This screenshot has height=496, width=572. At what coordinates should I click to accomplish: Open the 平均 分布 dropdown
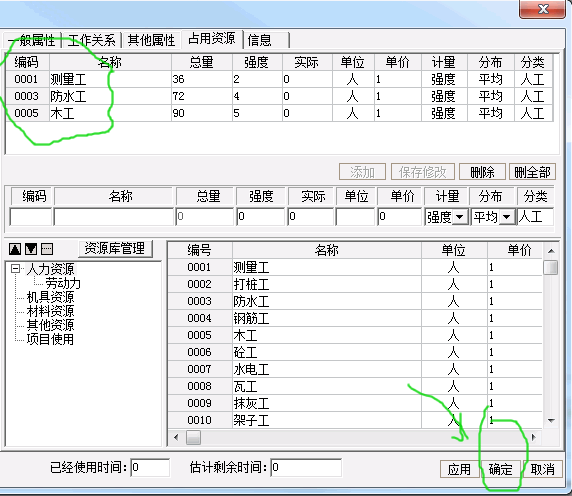(507, 217)
